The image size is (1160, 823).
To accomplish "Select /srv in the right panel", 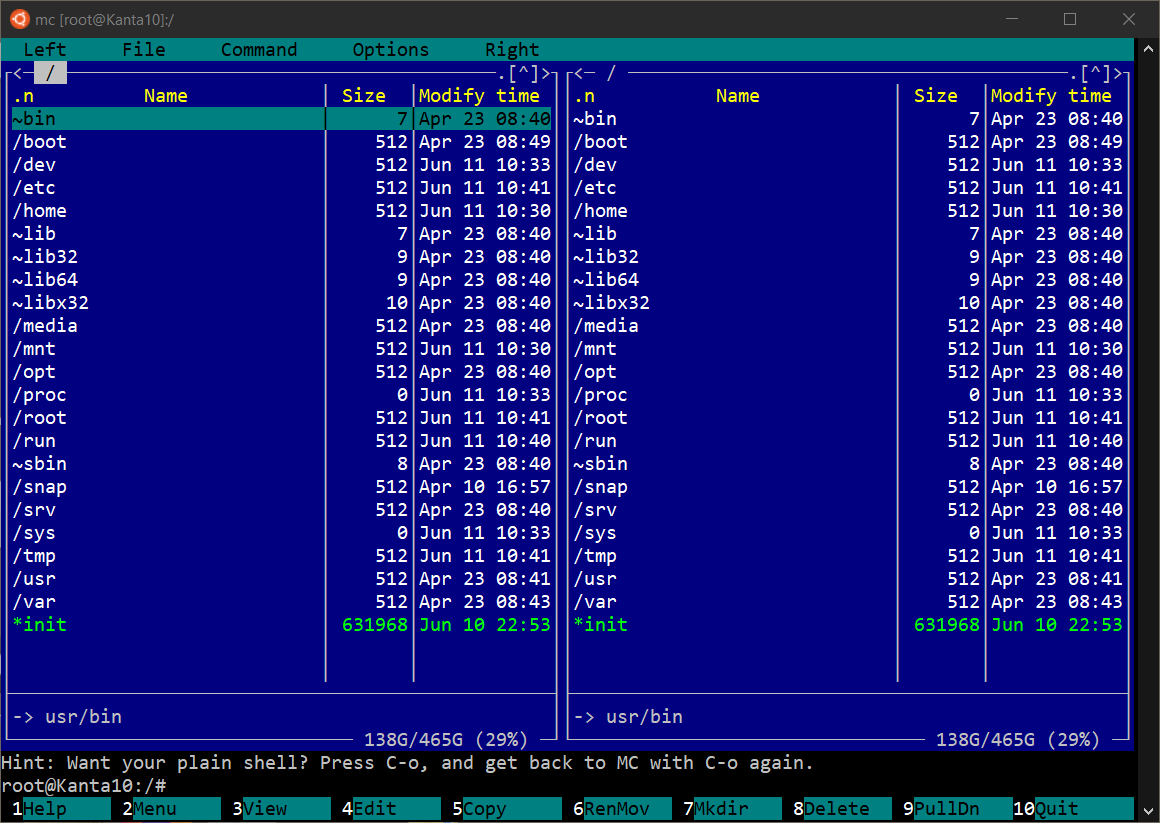I will (849, 510).
